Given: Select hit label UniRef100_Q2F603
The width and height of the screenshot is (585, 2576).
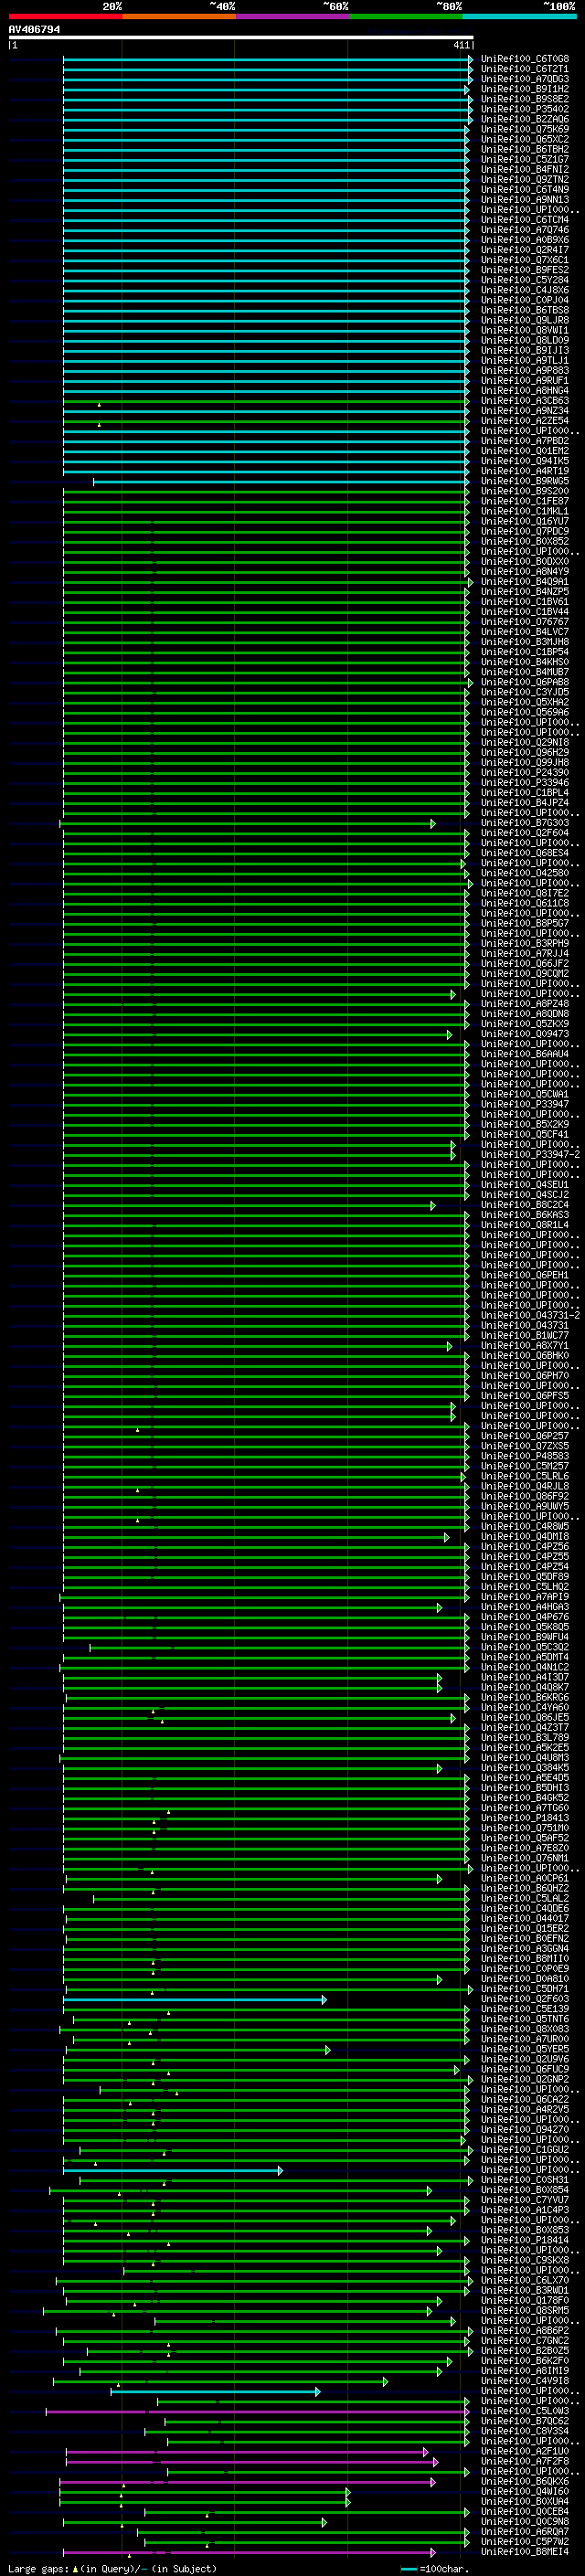Looking at the screenshot, I should point(525,1999).
